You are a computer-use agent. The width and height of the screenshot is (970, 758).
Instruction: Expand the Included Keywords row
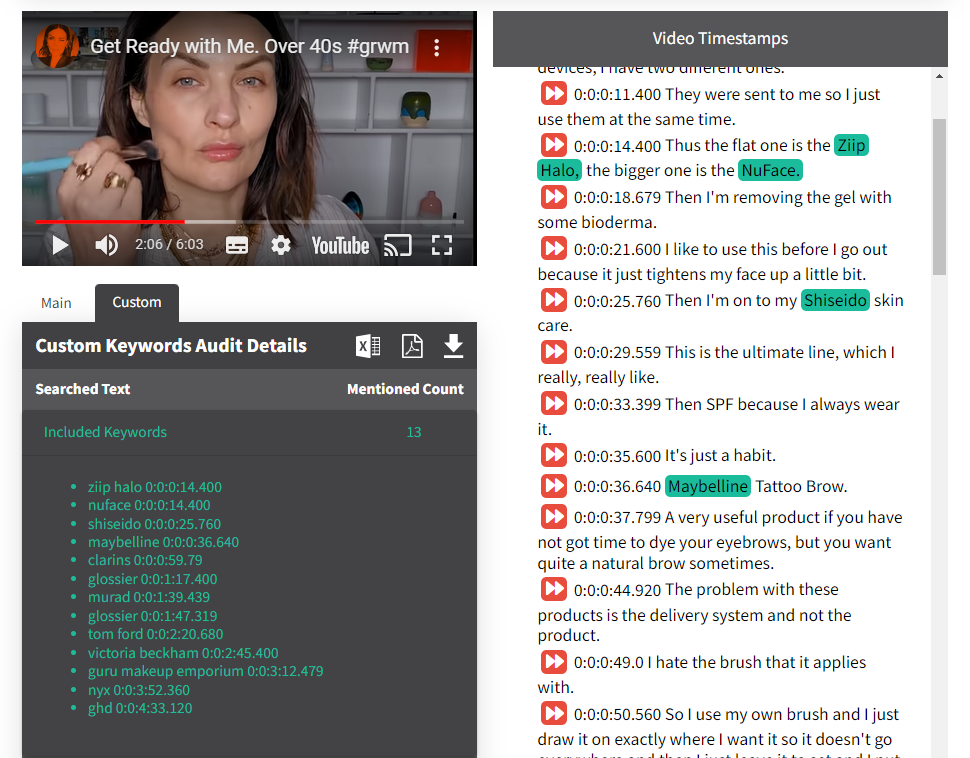(x=249, y=432)
